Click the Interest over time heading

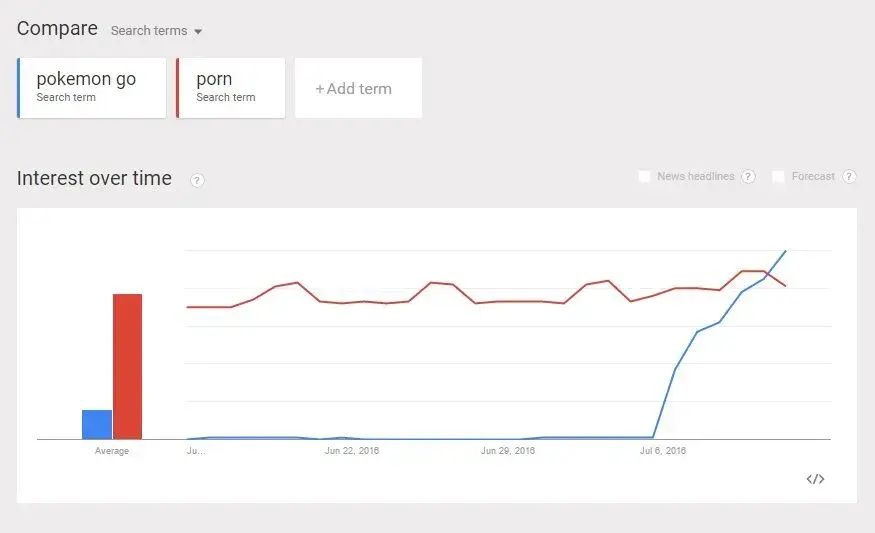(94, 179)
